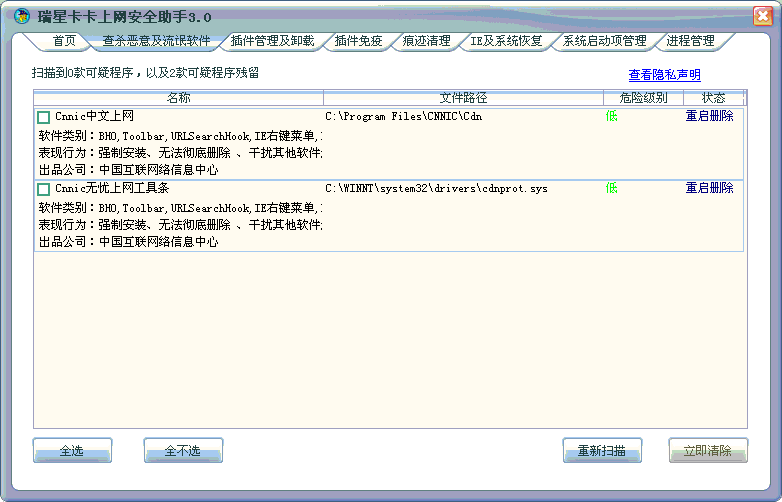Click the 状态 column header
Viewport: 782px width, 502px height.
pyautogui.click(x=713, y=98)
